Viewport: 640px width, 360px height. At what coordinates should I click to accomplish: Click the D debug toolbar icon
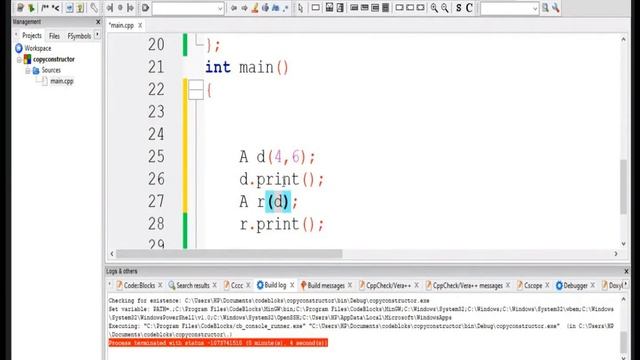[145, 8]
